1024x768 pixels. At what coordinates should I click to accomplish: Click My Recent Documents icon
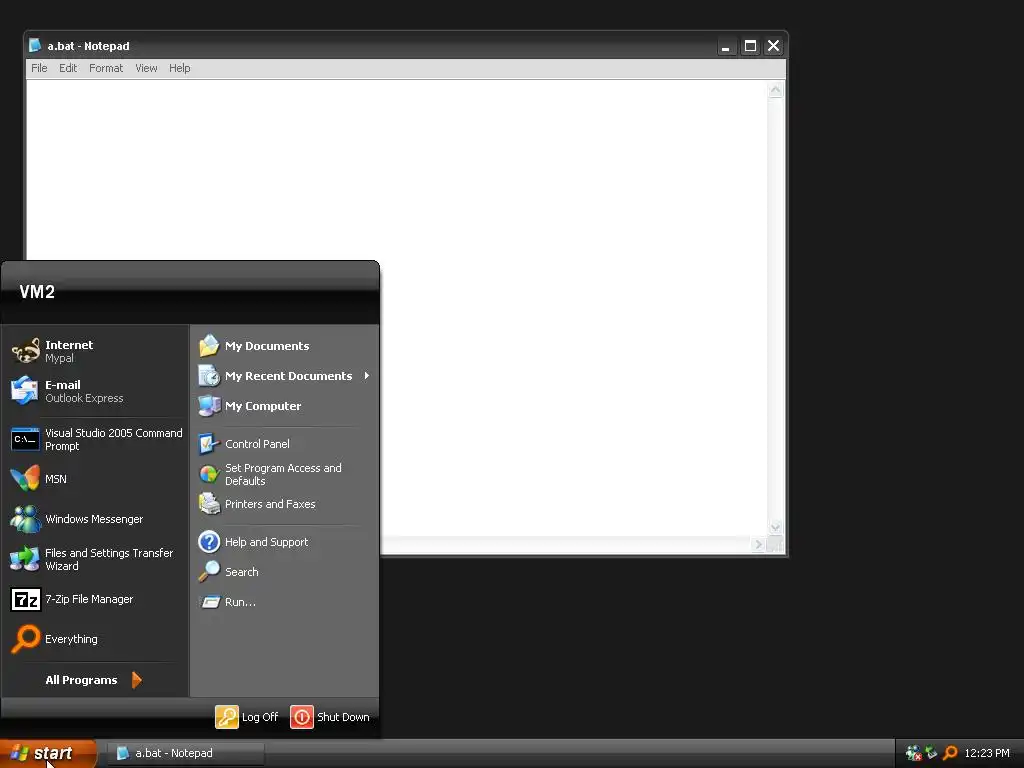(209, 376)
